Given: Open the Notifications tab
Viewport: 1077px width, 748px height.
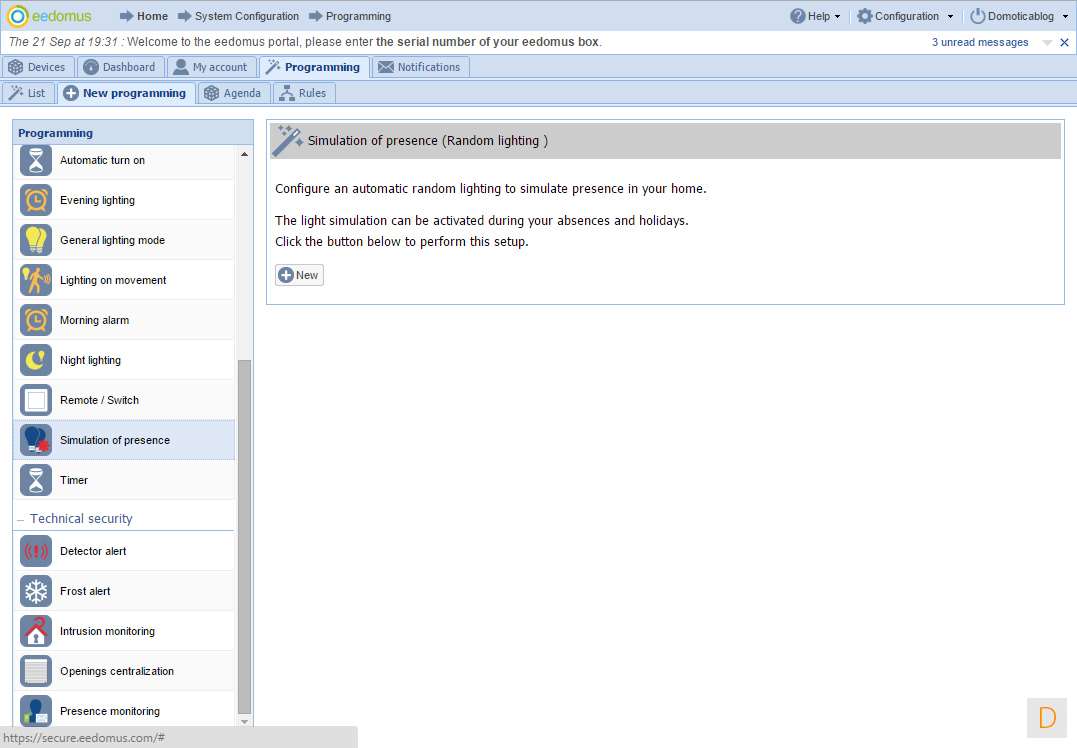Looking at the screenshot, I should (x=421, y=67).
